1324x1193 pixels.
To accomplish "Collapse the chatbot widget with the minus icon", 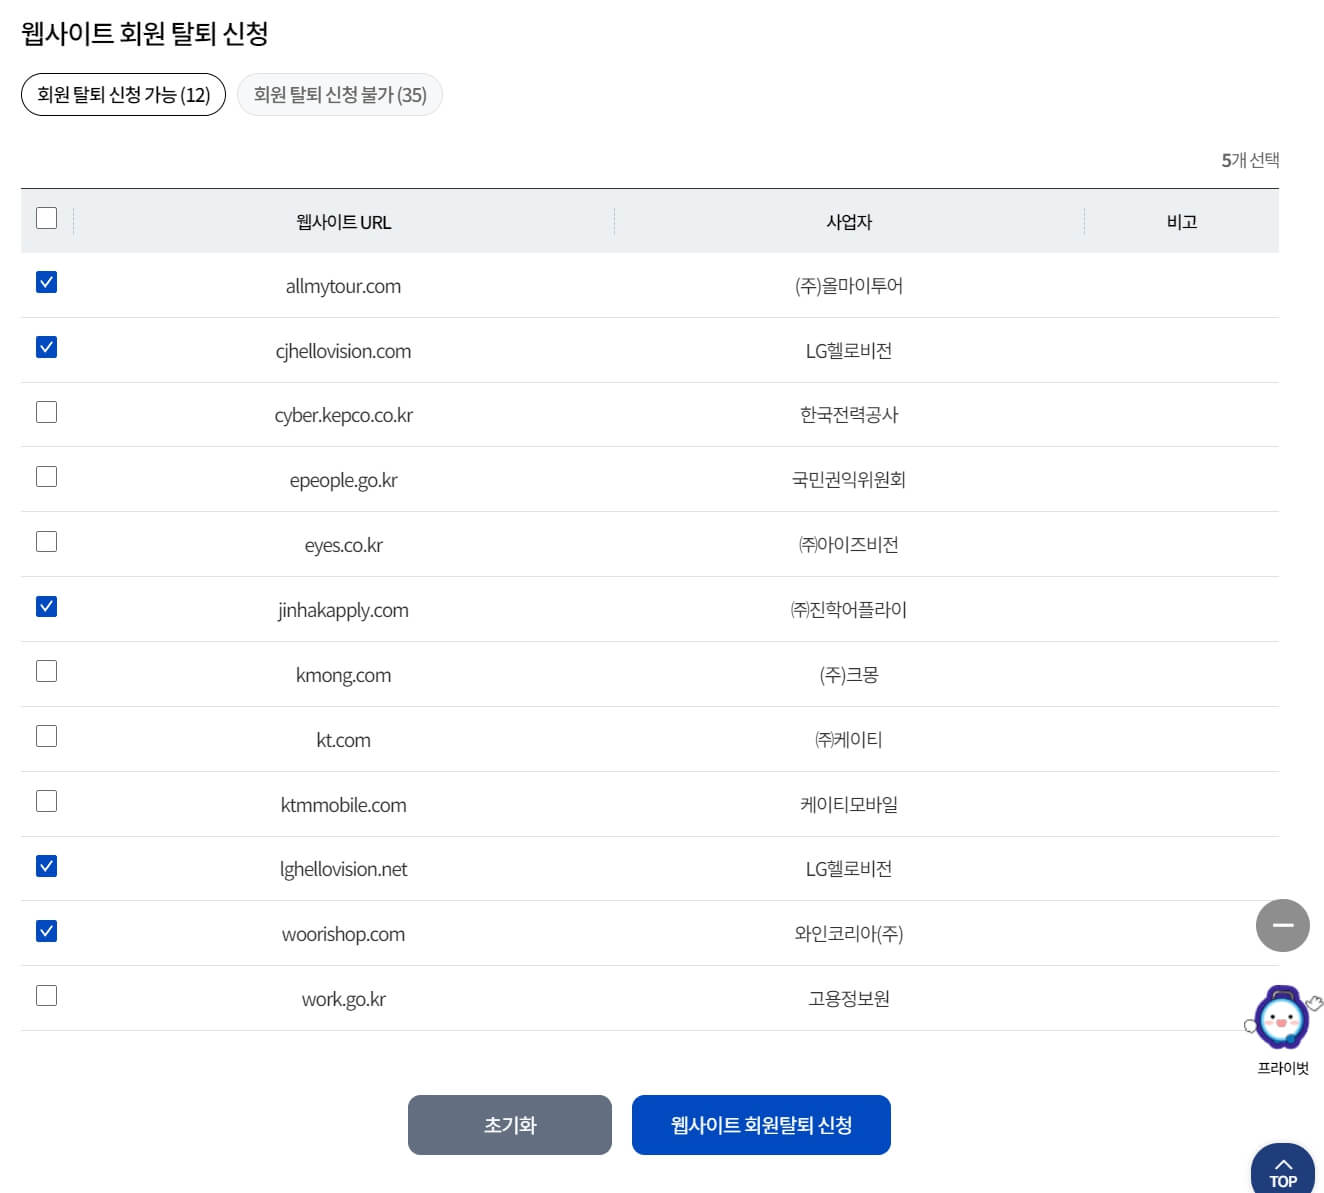I will point(1282,925).
